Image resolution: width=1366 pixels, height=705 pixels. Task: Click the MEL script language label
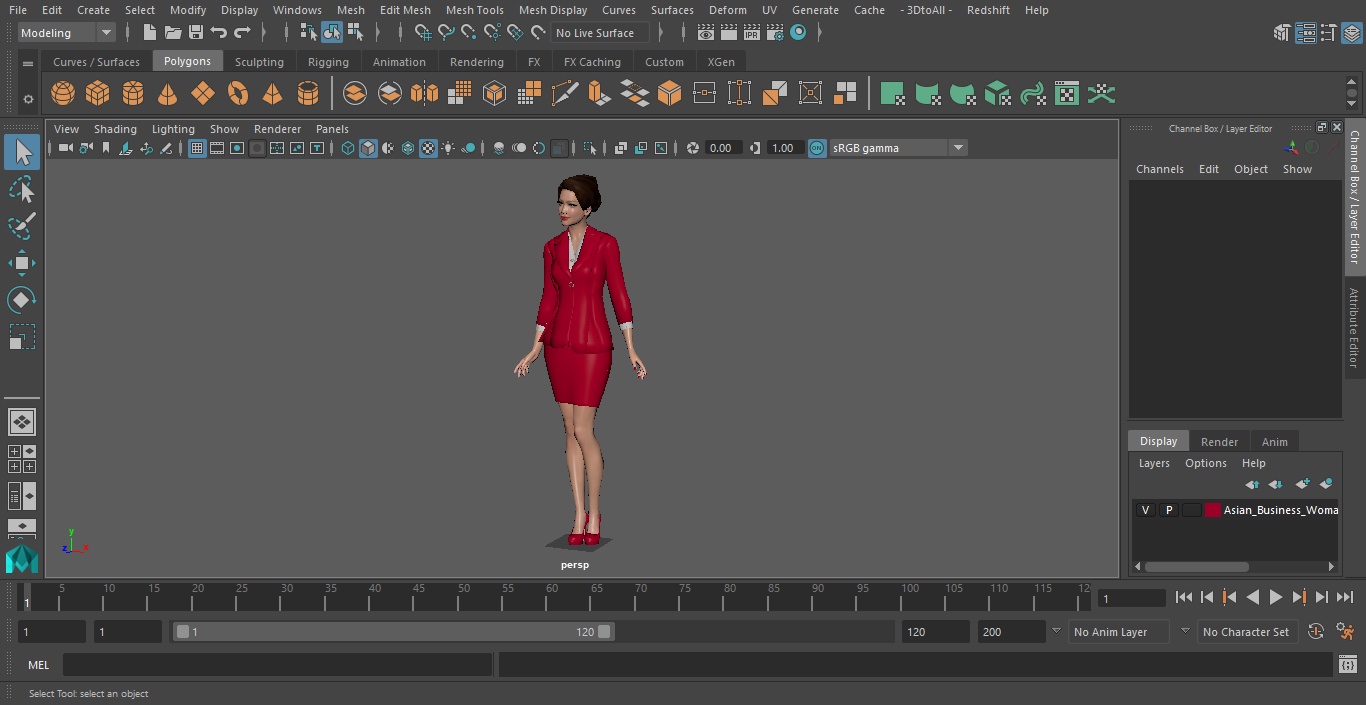point(39,665)
